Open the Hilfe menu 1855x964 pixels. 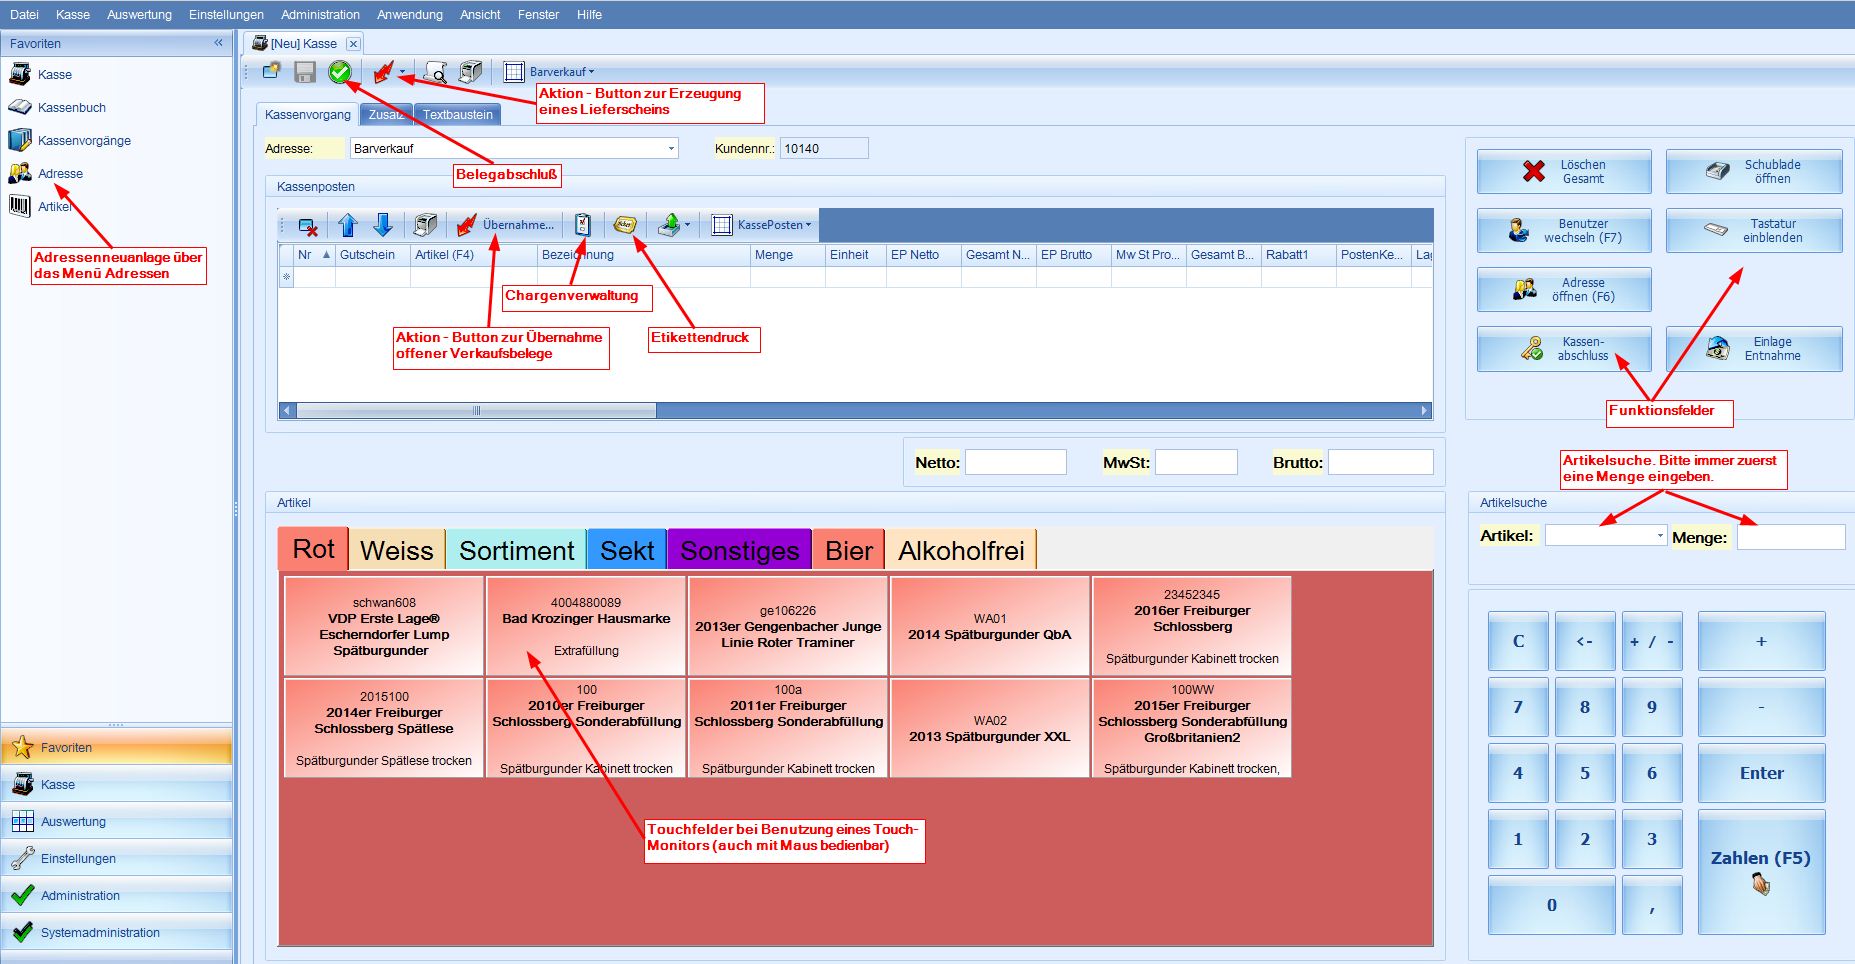tap(589, 14)
